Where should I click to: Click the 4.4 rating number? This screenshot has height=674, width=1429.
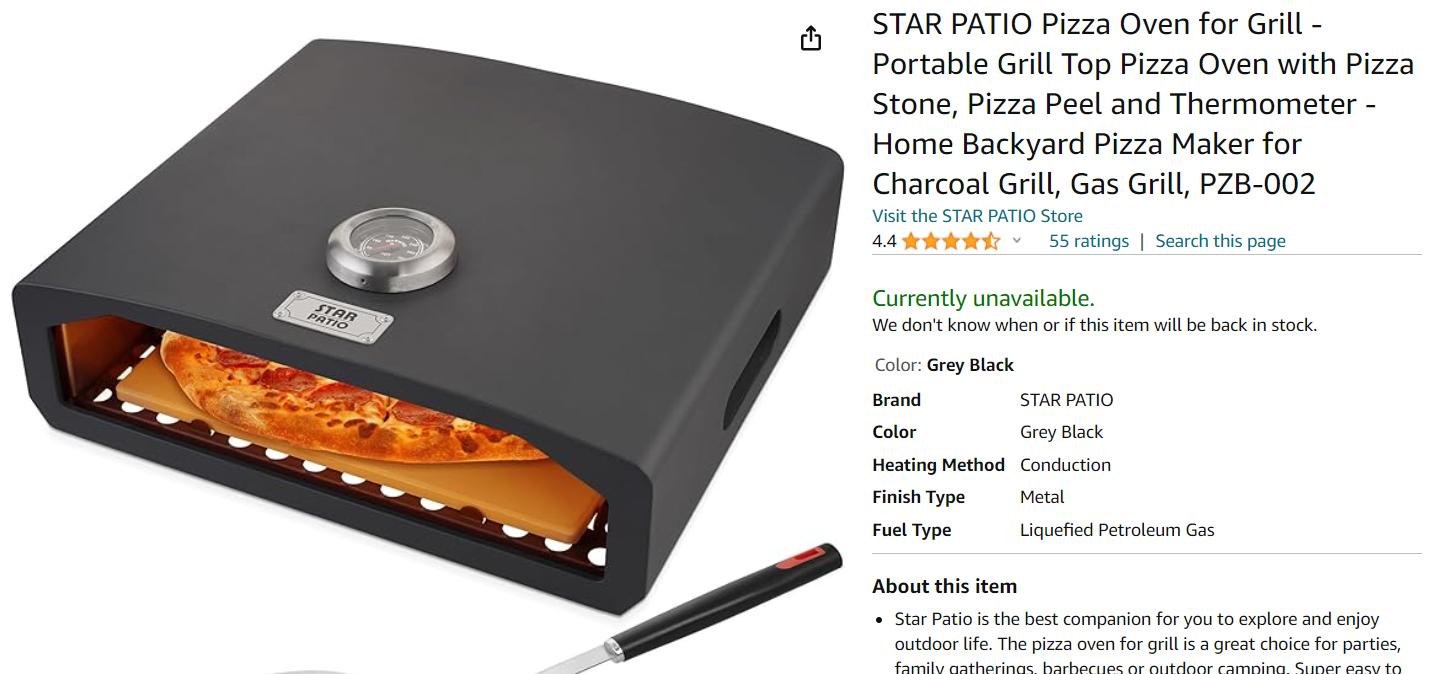pos(884,241)
